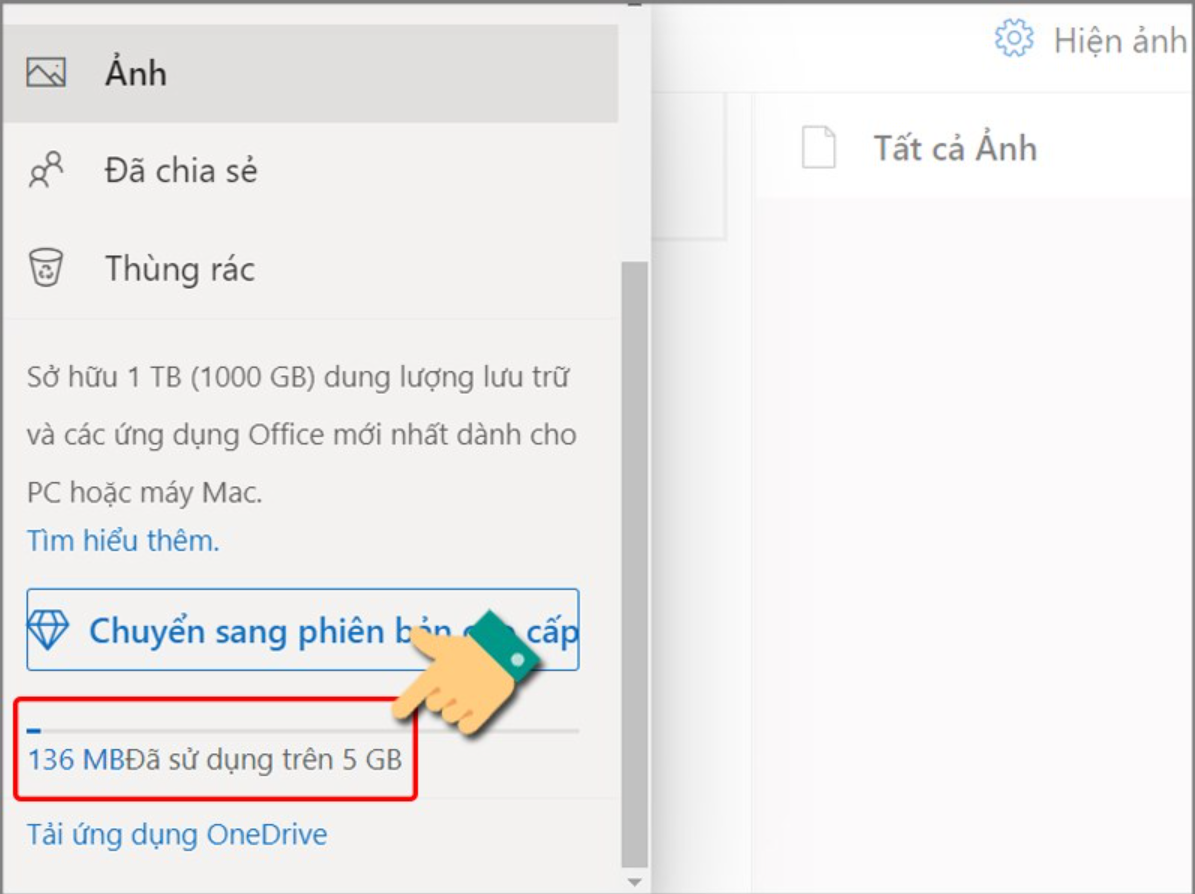The width and height of the screenshot is (1195, 894).
Task: Click 'Đã sử dụng trên 5 GB' text
Action: point(264,759)
